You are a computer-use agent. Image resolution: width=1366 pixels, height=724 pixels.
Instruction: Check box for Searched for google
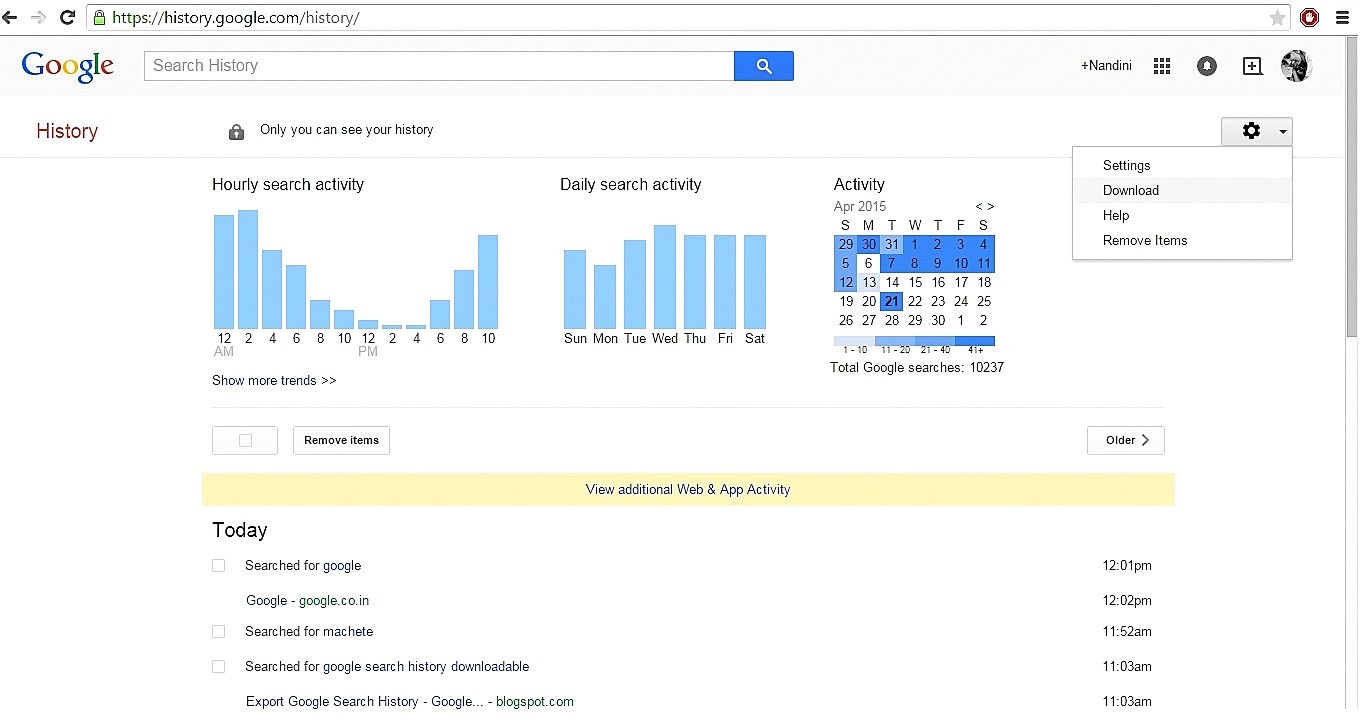pos(218,565)
